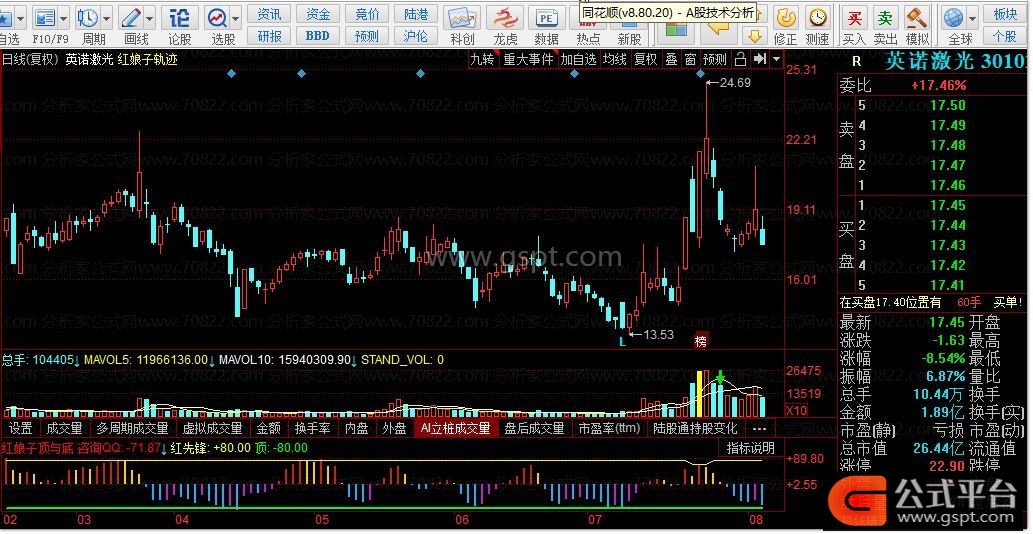The height and width of the screenshot is (534, 1033).
Task: Click the 资讯 news button
Action: tap(269, 14)
